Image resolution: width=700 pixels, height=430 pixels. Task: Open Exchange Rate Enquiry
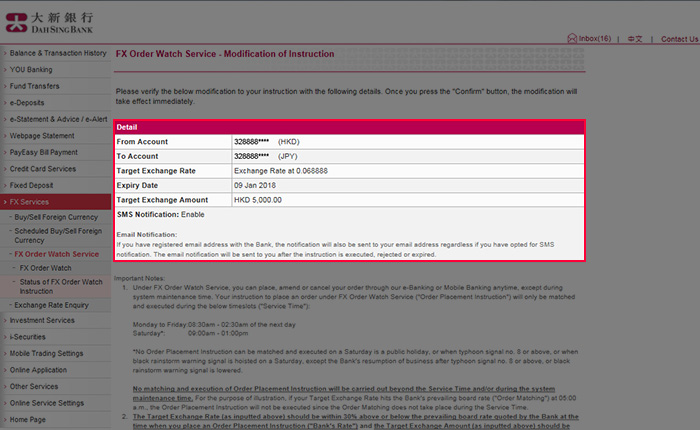(x=51, y=305)
